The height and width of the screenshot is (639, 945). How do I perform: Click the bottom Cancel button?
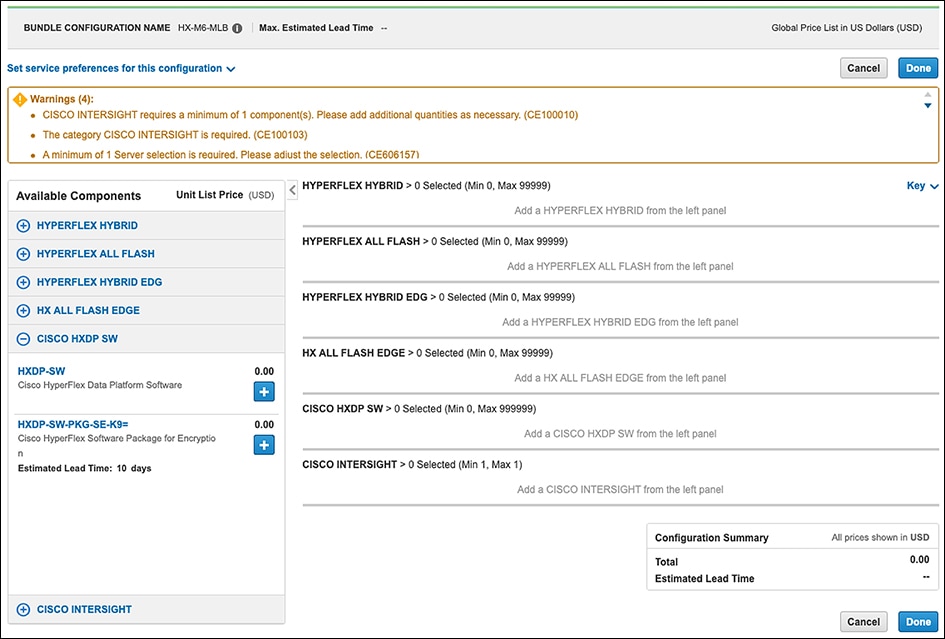point(863,622)
